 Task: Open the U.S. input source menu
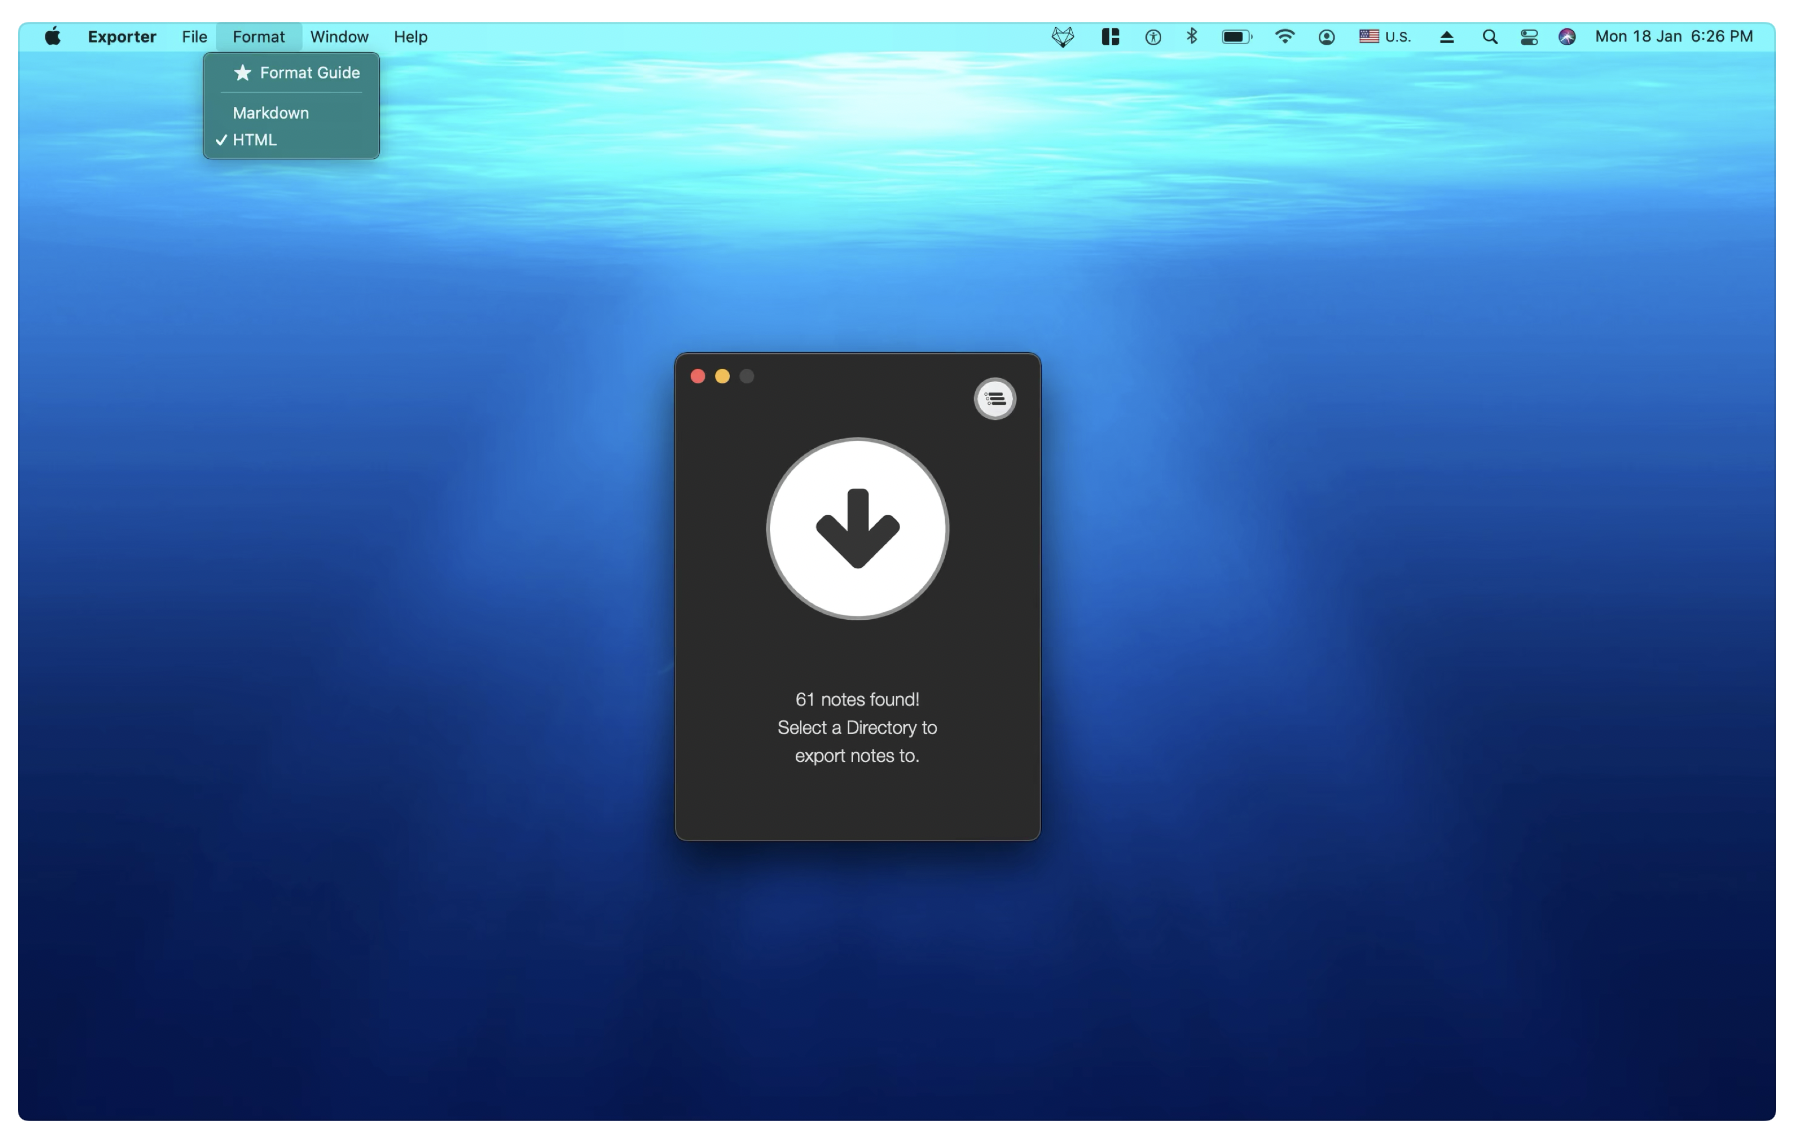coord(1385,37)
